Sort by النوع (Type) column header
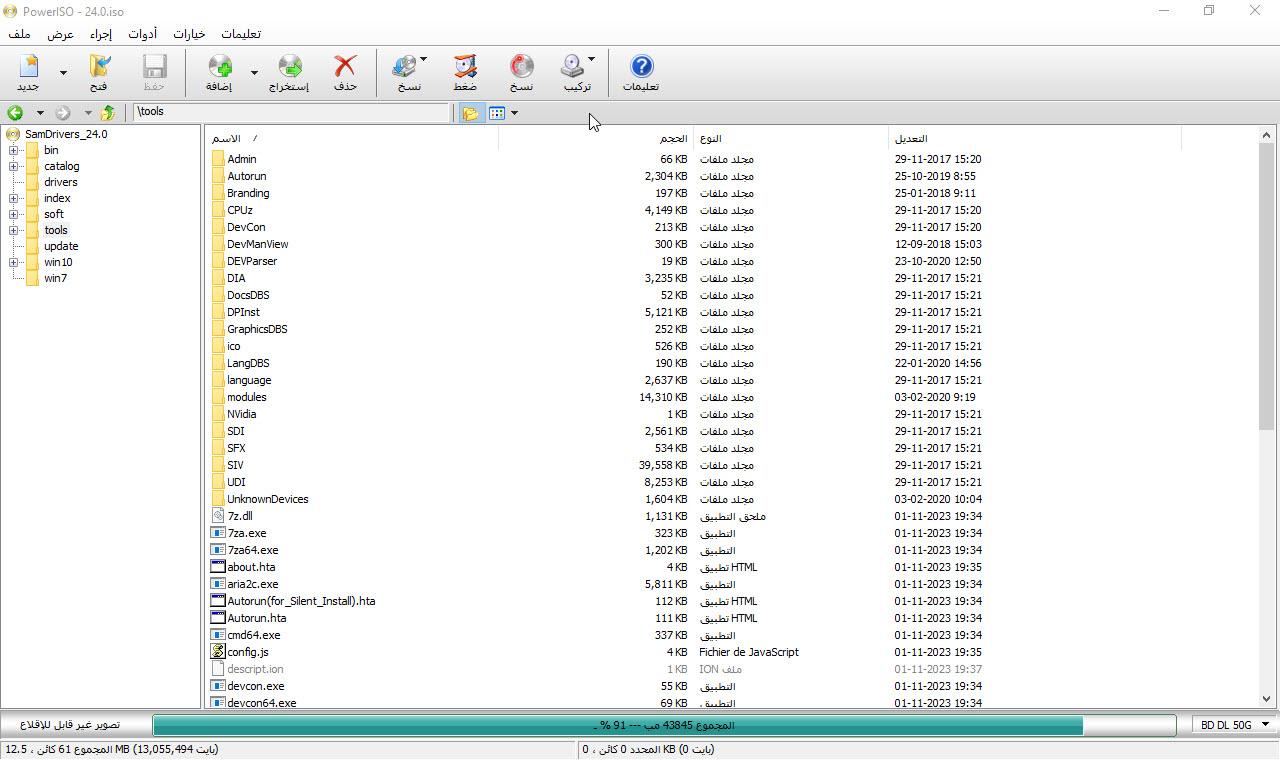Viewport: 1280px width, 760px height. coord(790,138)
